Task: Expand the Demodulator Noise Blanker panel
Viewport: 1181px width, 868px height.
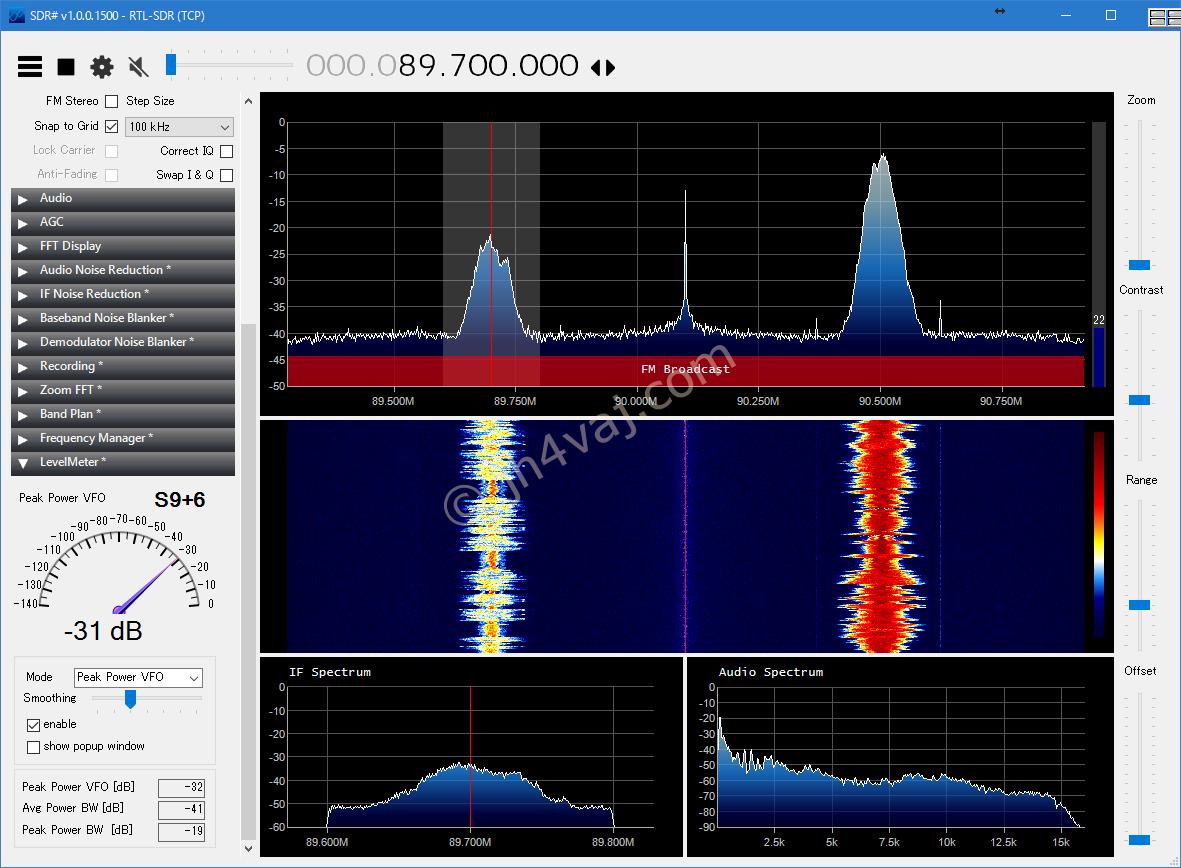Action: (123, 343)
